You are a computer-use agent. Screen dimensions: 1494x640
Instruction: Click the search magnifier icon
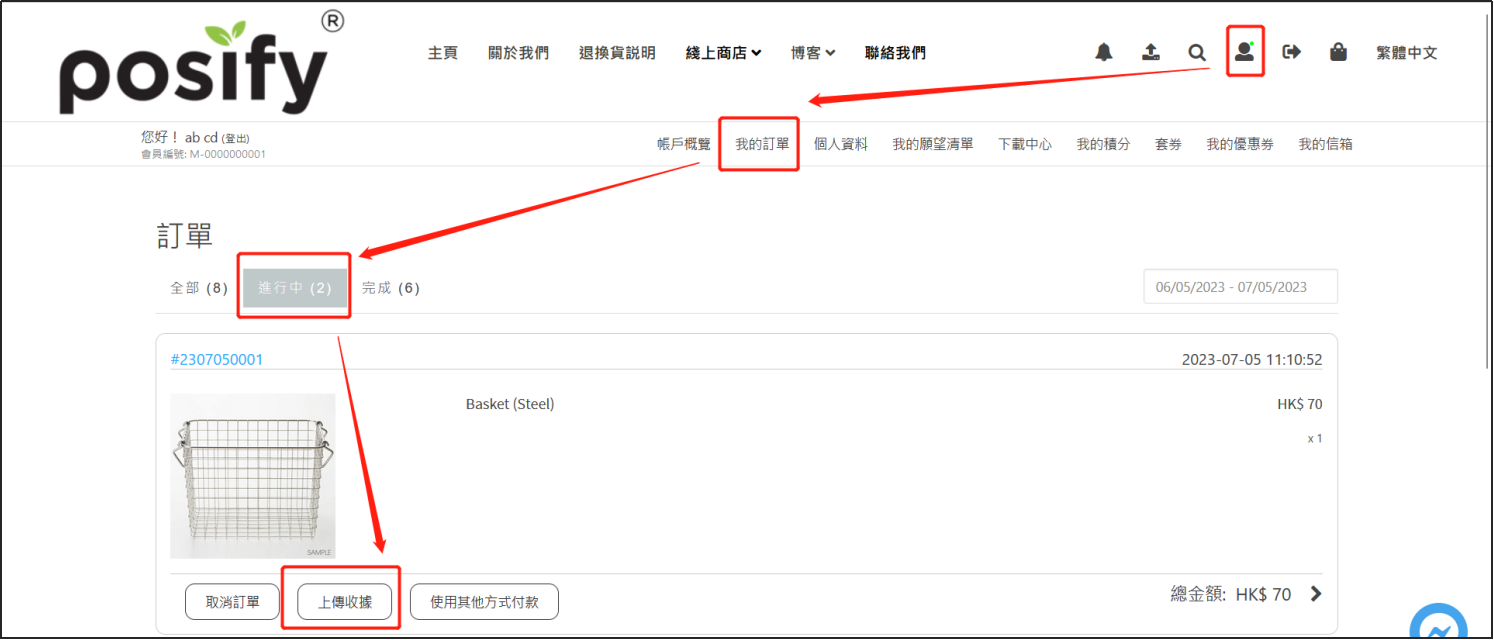point(1197,52)
